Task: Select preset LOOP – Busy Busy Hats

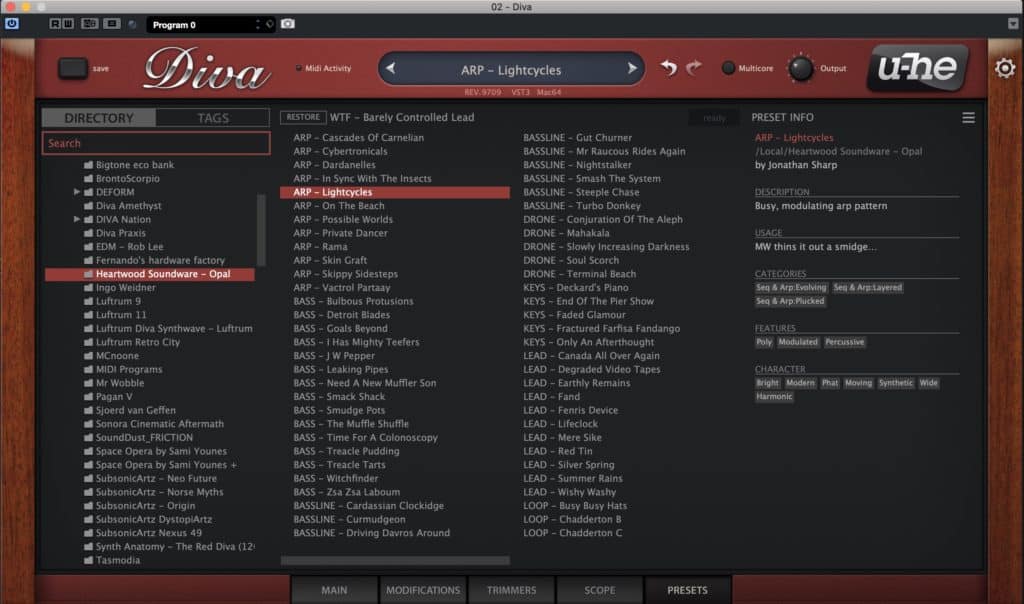Action: click(575, 505)
